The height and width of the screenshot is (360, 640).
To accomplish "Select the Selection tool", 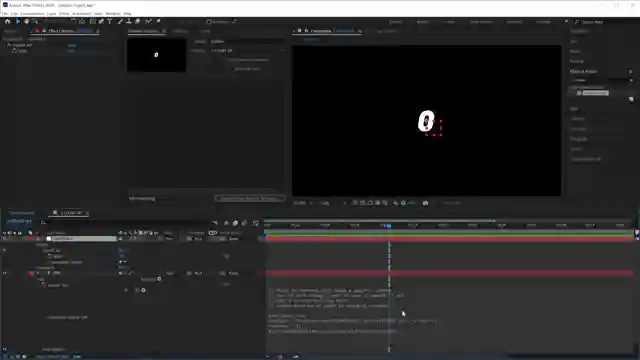I will click(x=18, y=22).
